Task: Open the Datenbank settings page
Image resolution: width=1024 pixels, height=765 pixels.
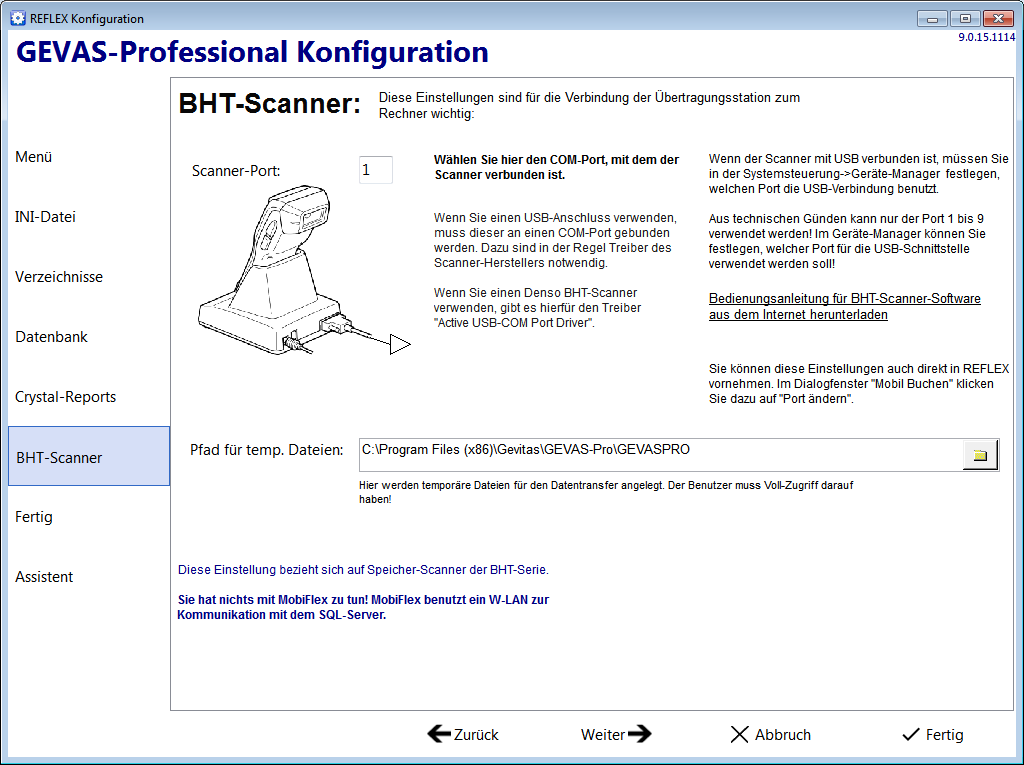Action: pos(51,337)
